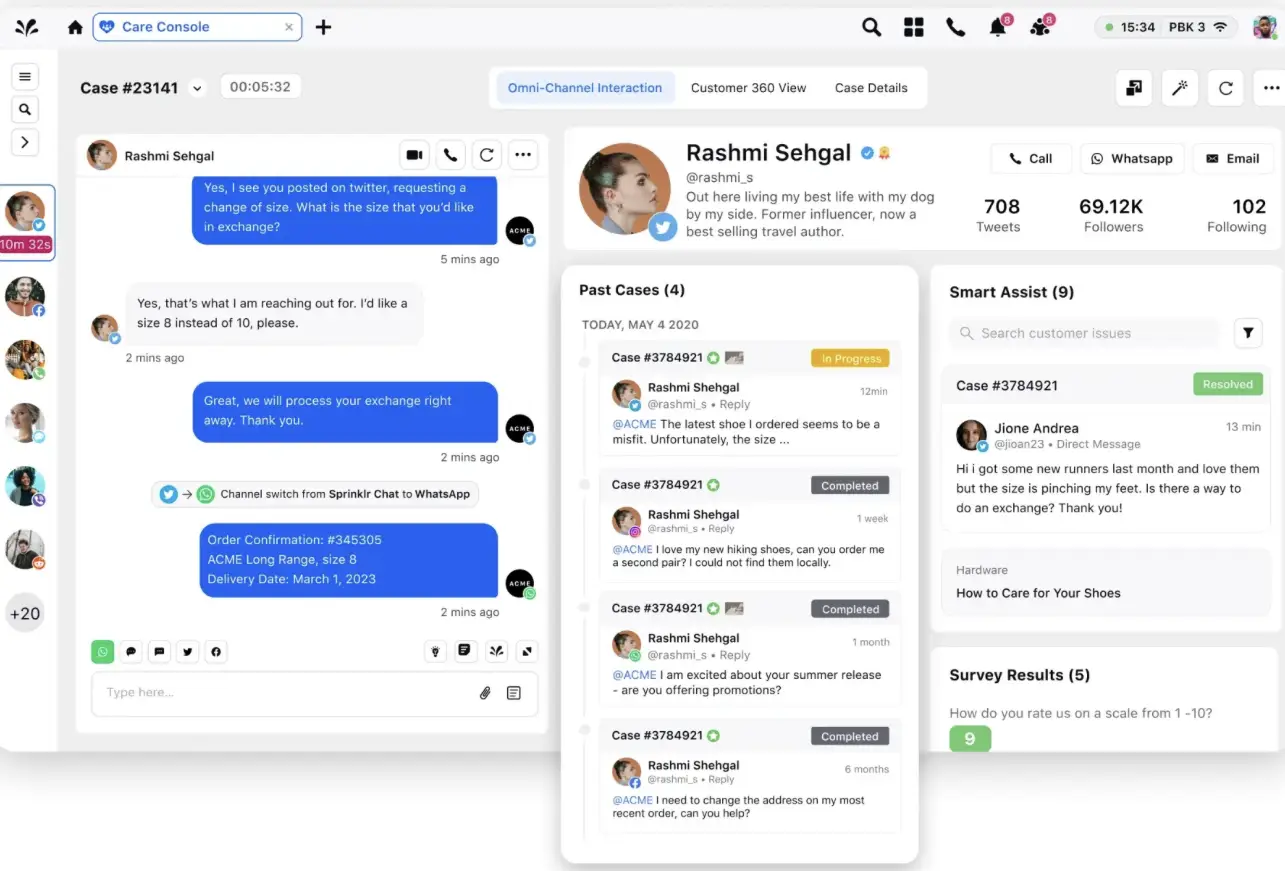Select Twitter as the reply channel

(188, 652)
